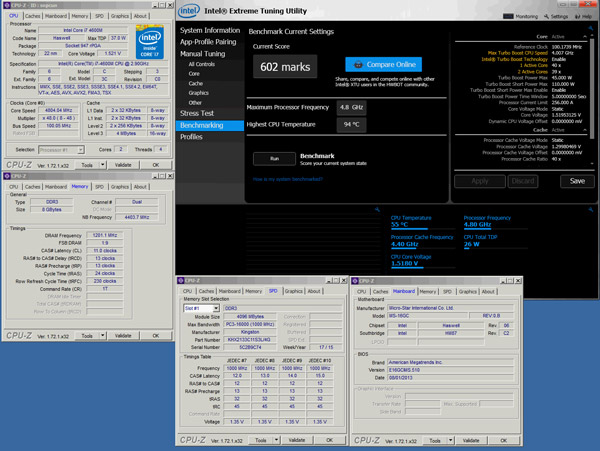Click the CPU Total TDP monitor readout
The image size is (600, 451).
coord(496,241)
